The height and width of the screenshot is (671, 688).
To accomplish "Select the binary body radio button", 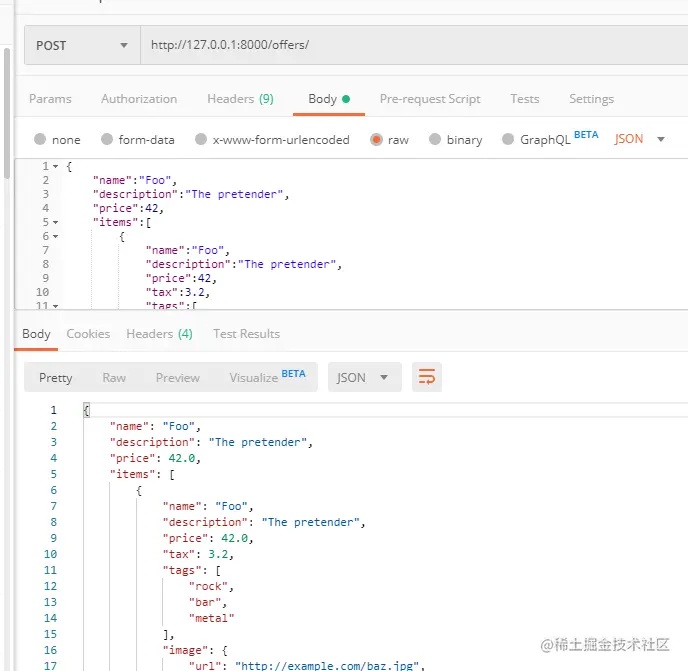I will (x=435, y=139).
